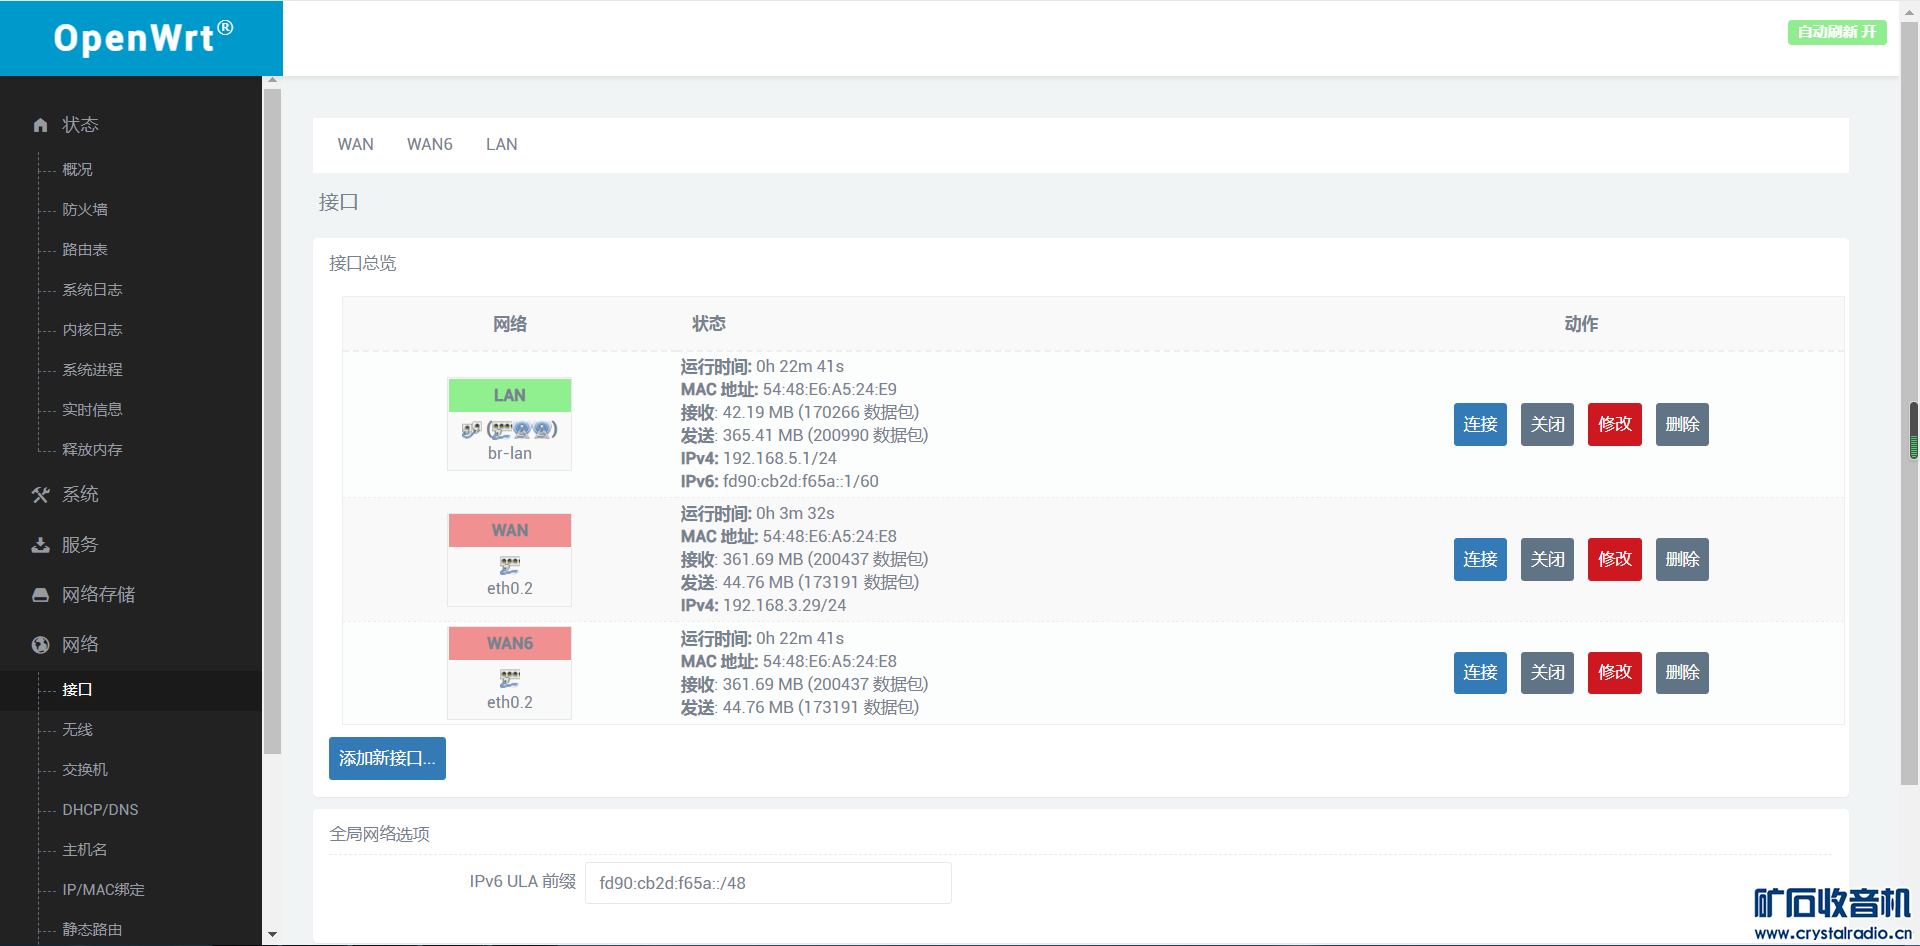Open 无线 settings page
Image resolution: width=1920 pixels, height=946 pixels.
77,730
